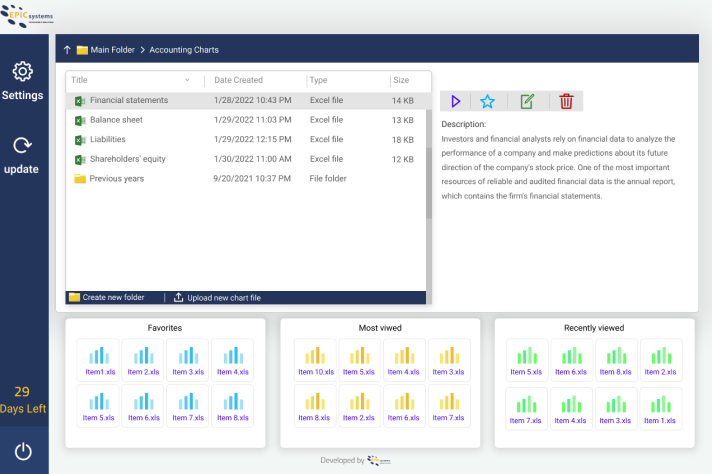
Task: Navigate to Main Folder breadcrumb
Action: pos(111,50)
